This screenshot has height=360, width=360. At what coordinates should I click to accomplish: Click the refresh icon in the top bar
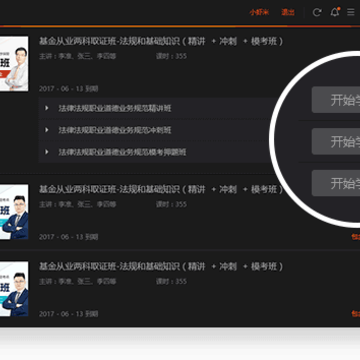pos(317,12)
